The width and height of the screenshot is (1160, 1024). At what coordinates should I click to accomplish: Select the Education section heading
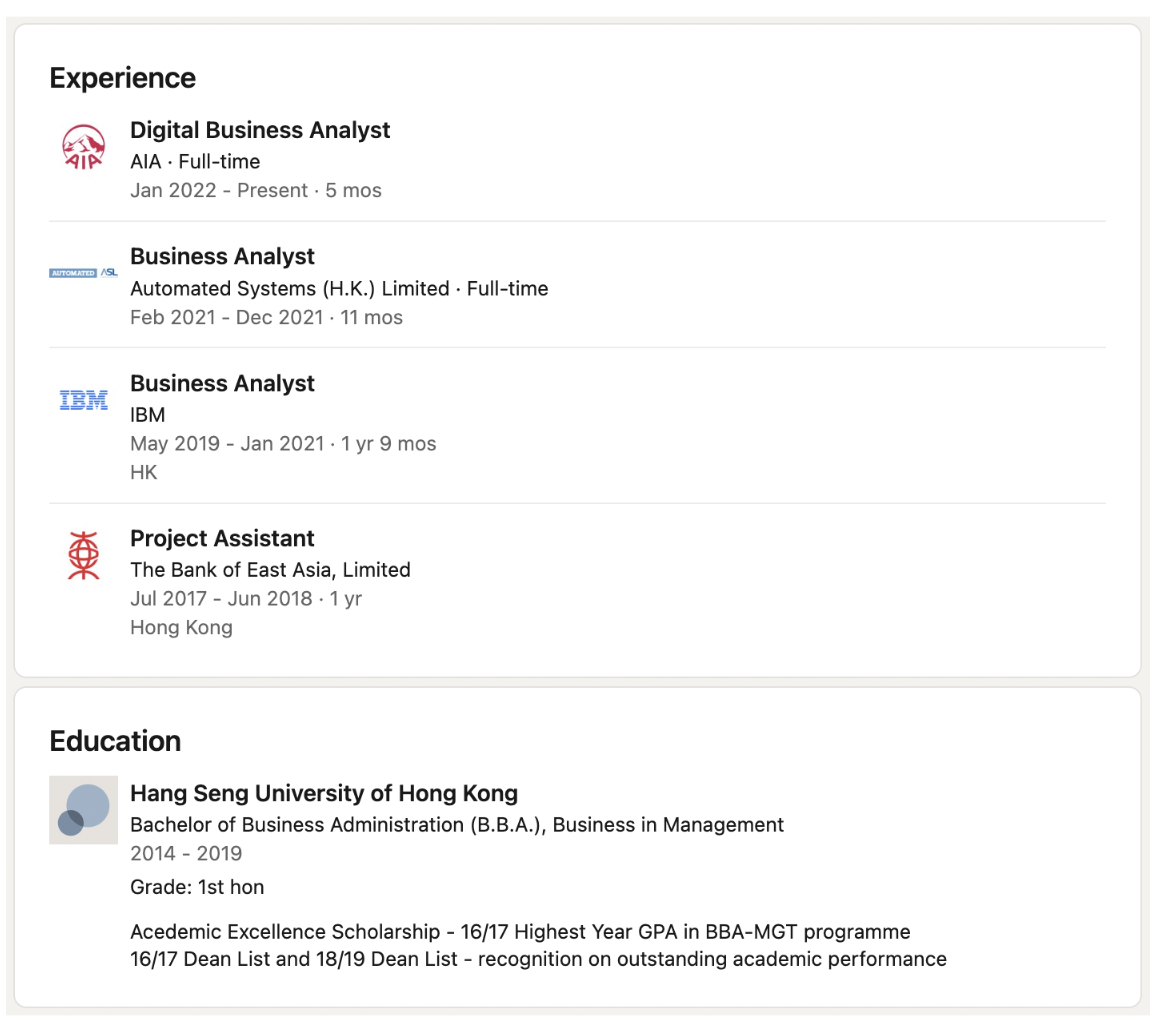click(115, 741)
